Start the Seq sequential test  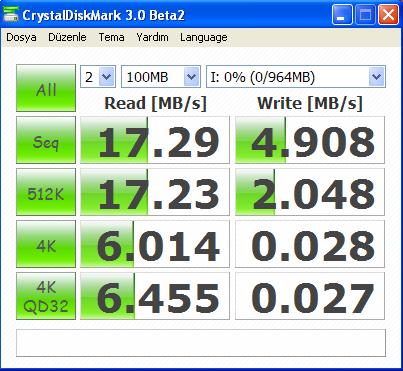(x=46, y=140)
